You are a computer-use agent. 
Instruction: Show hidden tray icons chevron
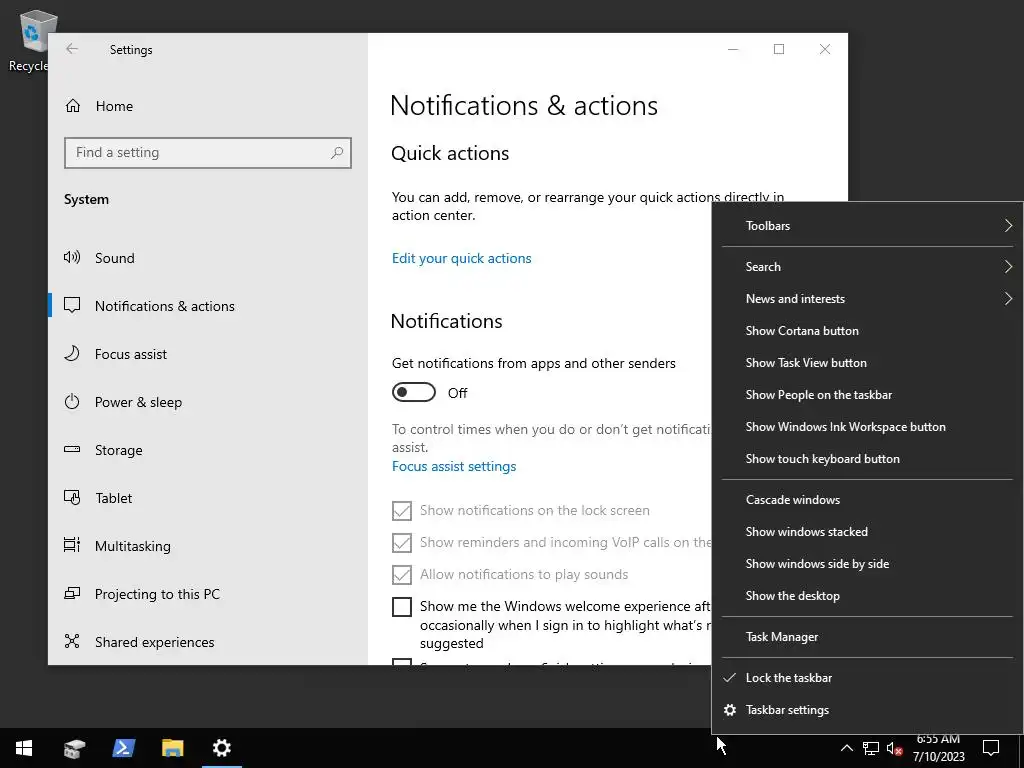tap(846, 748)
